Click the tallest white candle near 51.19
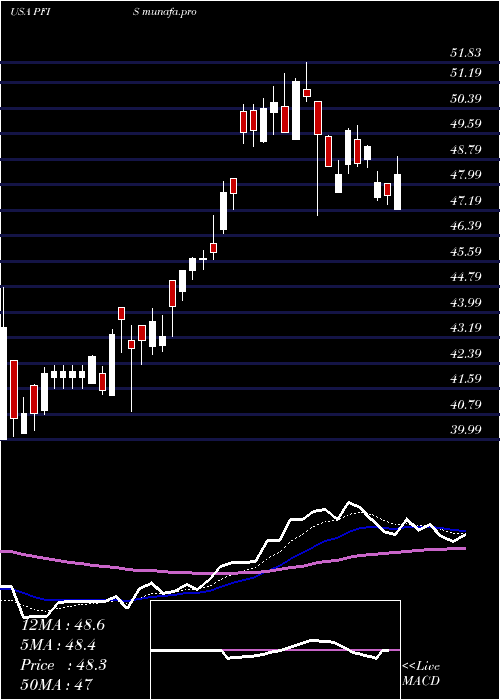 pyautogui.click(x=296, y=110)
